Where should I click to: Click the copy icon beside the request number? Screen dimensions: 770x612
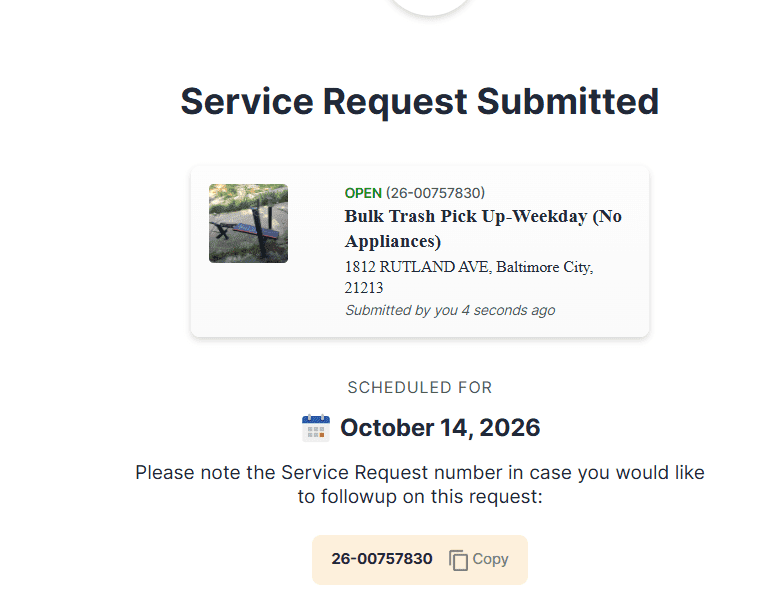click(458, 560)
